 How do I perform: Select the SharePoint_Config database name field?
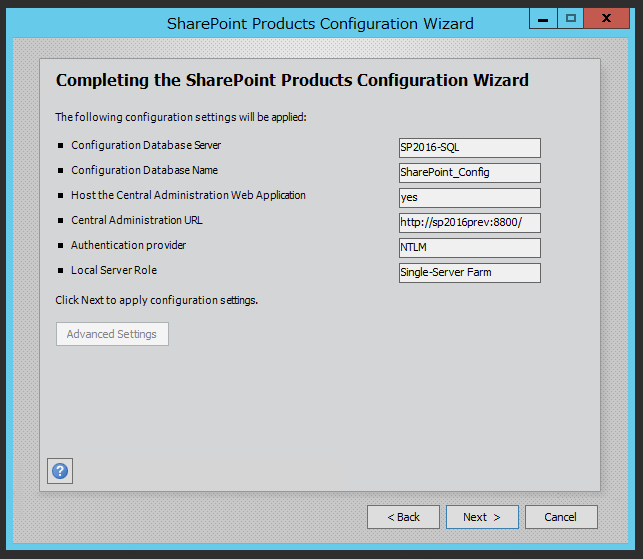pyautogui.click(x=470, y=173)
